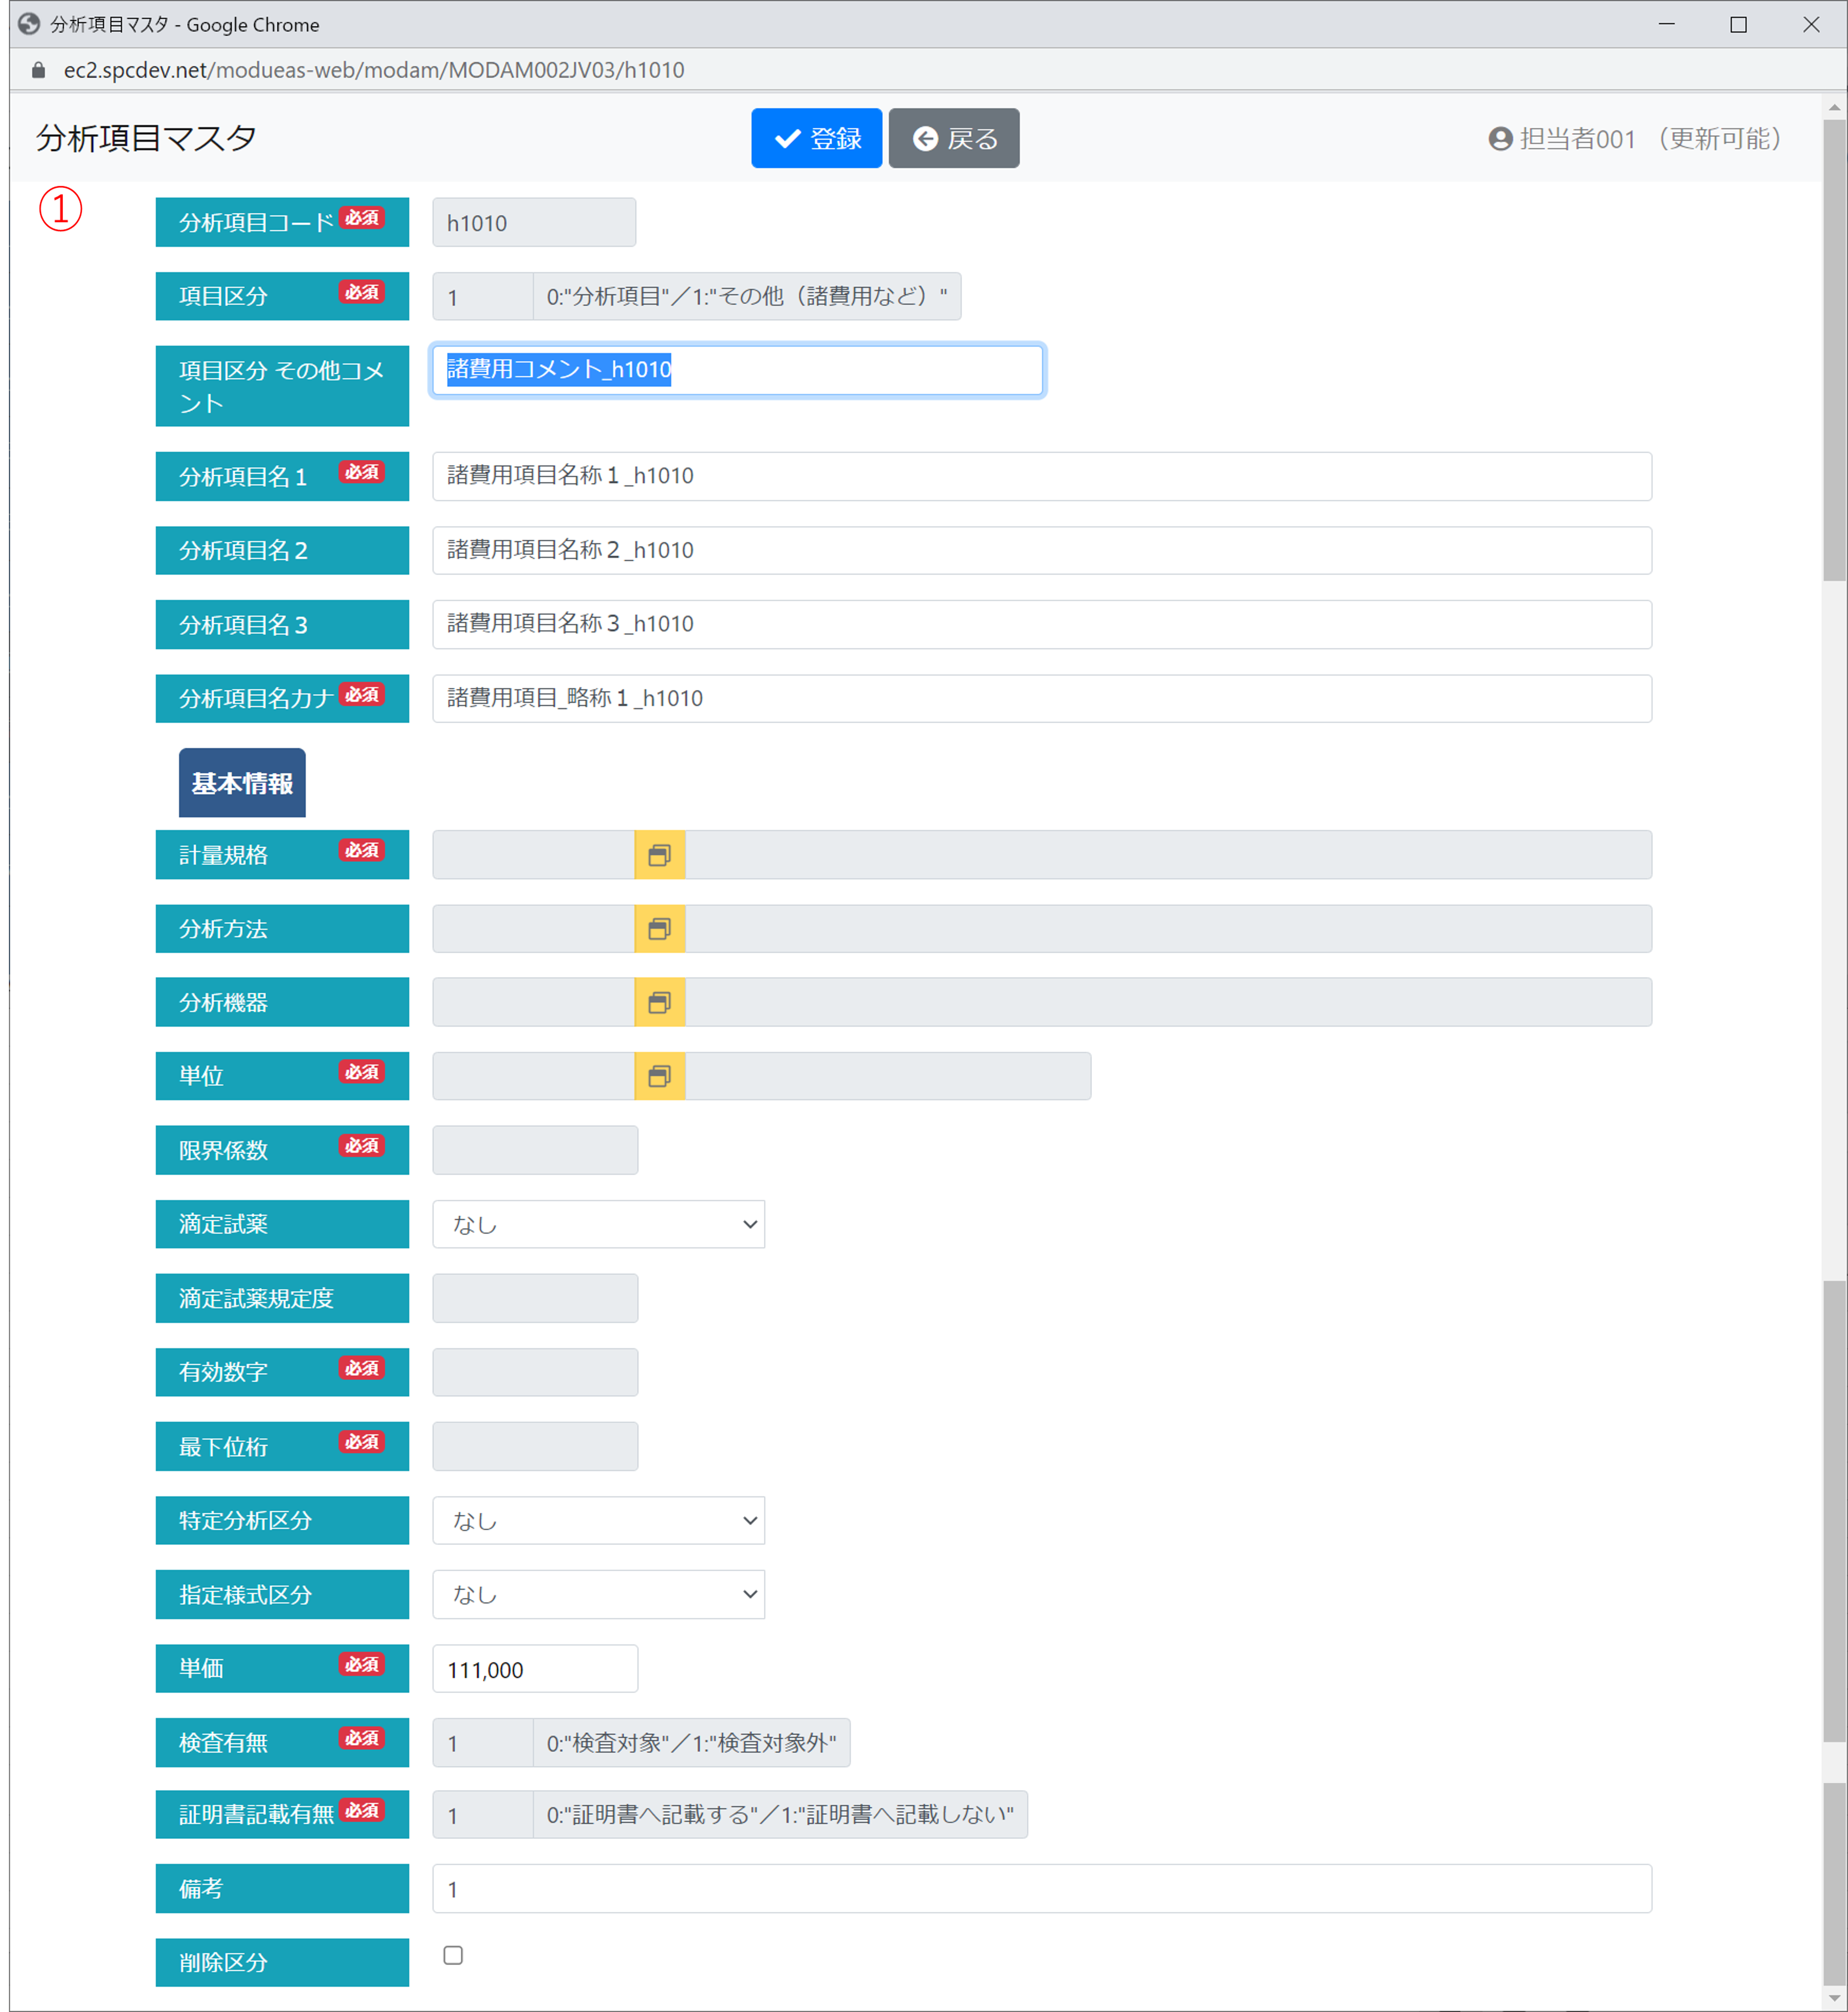
Task: Click the 最下位桁 field
Action: click(x=535, y=1446)
